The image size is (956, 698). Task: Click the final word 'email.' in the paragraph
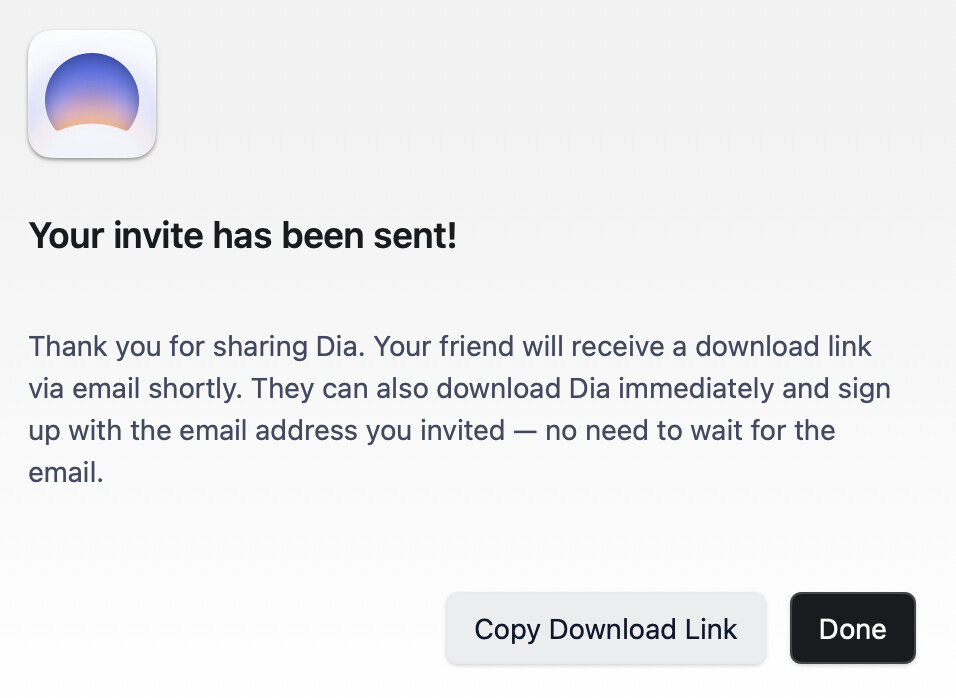point(66,472)
